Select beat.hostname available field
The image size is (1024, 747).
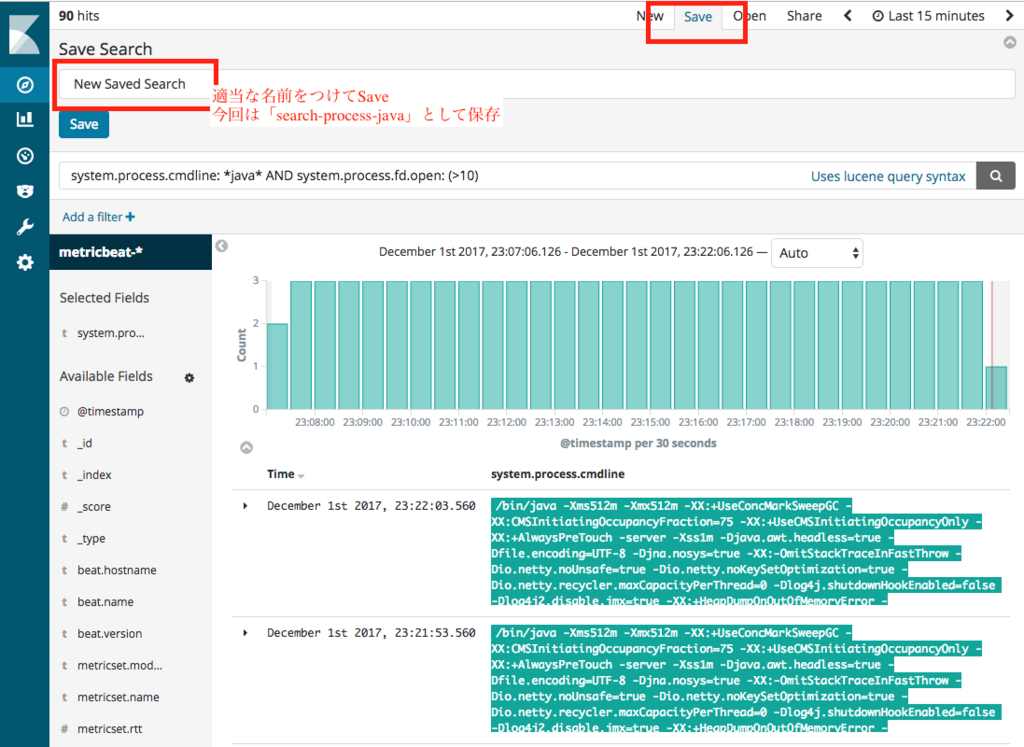[x=117, y=570]
